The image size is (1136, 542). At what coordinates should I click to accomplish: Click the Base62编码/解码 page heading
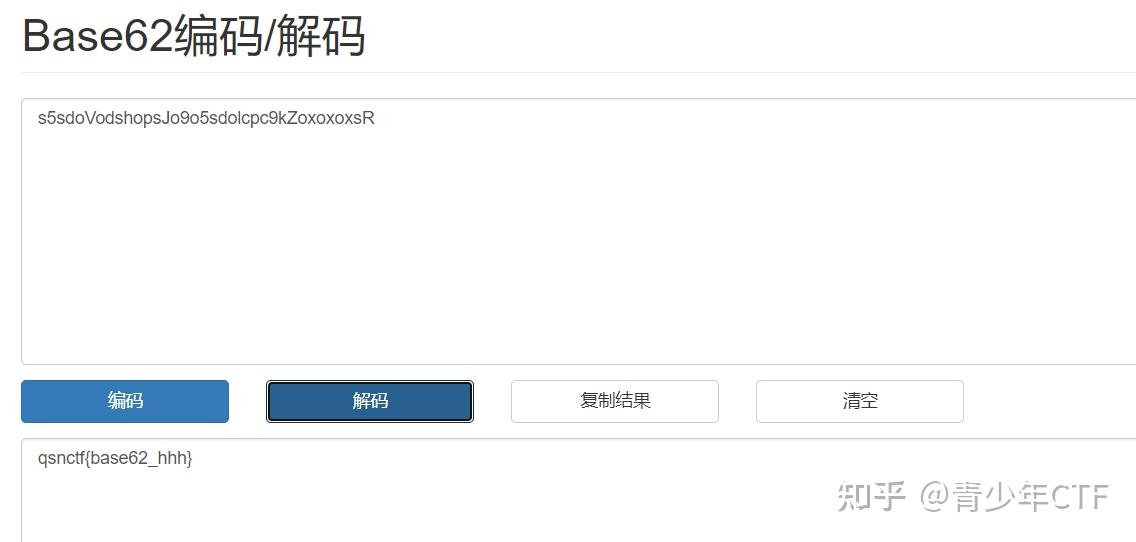[194, 36]
